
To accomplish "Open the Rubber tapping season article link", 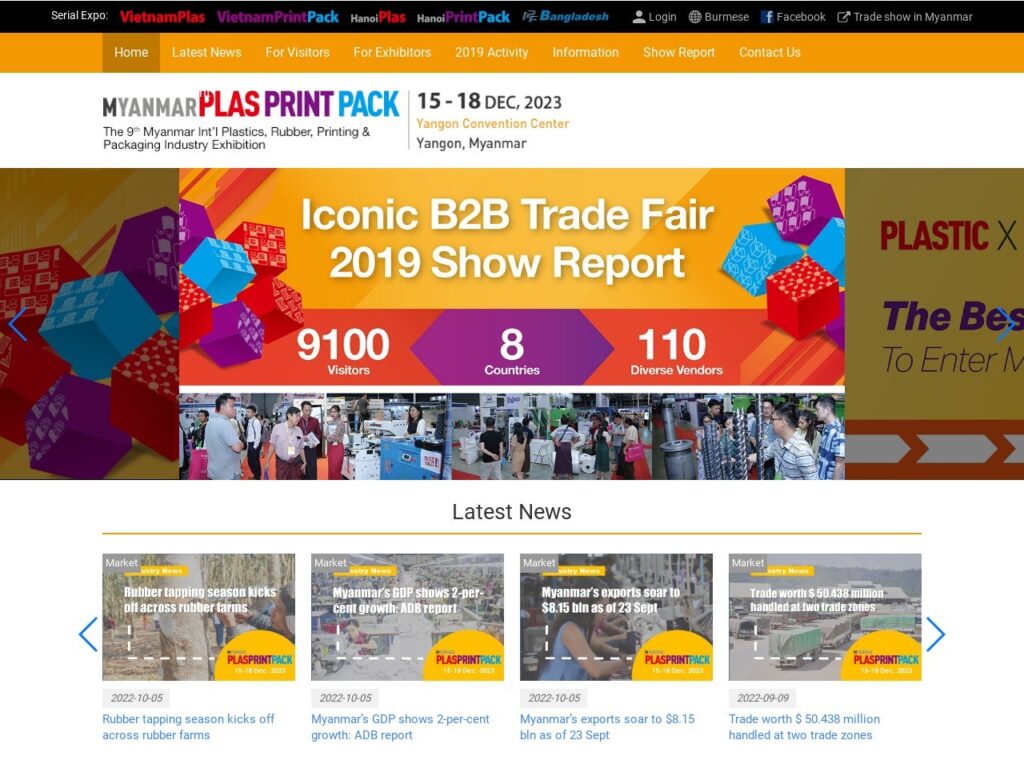I will tap(188, 727).
